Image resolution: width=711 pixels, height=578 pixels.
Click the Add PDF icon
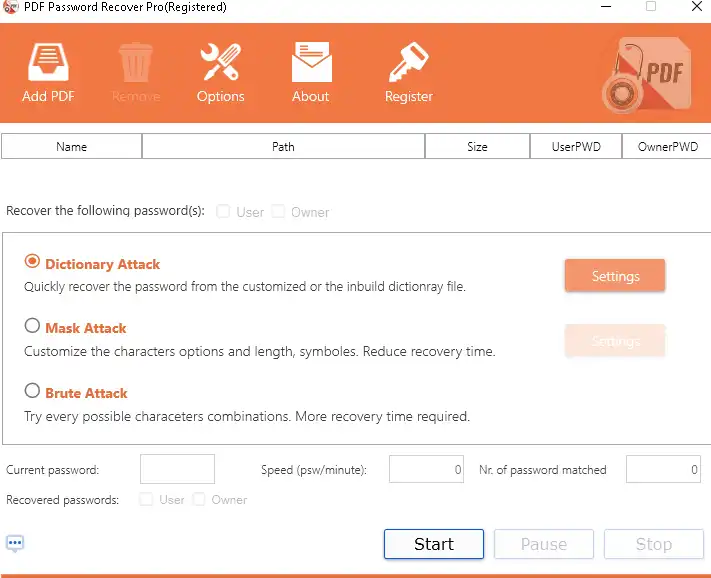48,63
